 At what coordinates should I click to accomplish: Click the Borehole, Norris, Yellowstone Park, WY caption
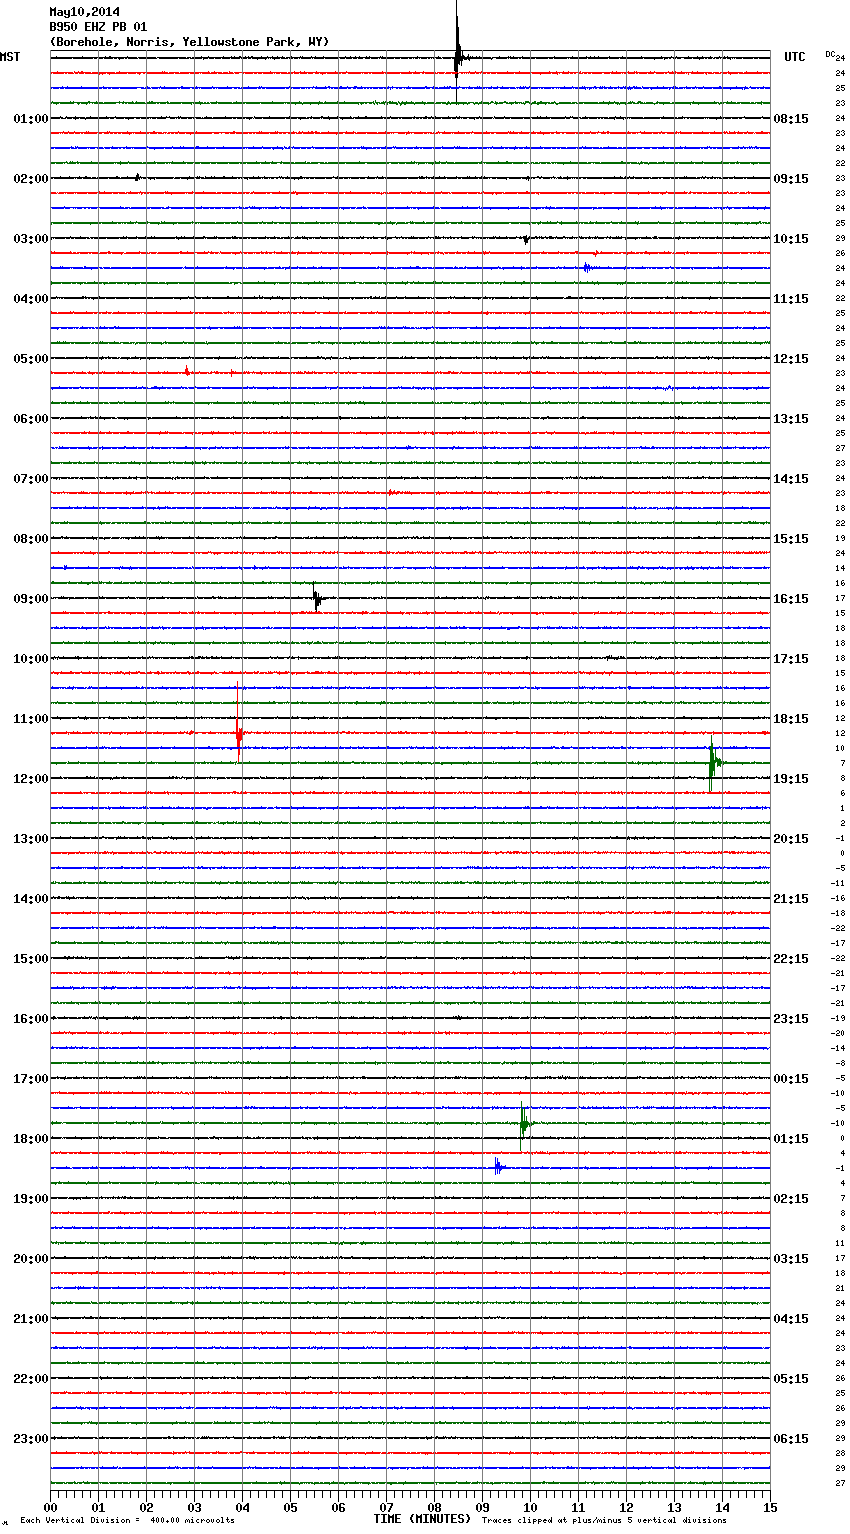189,42
